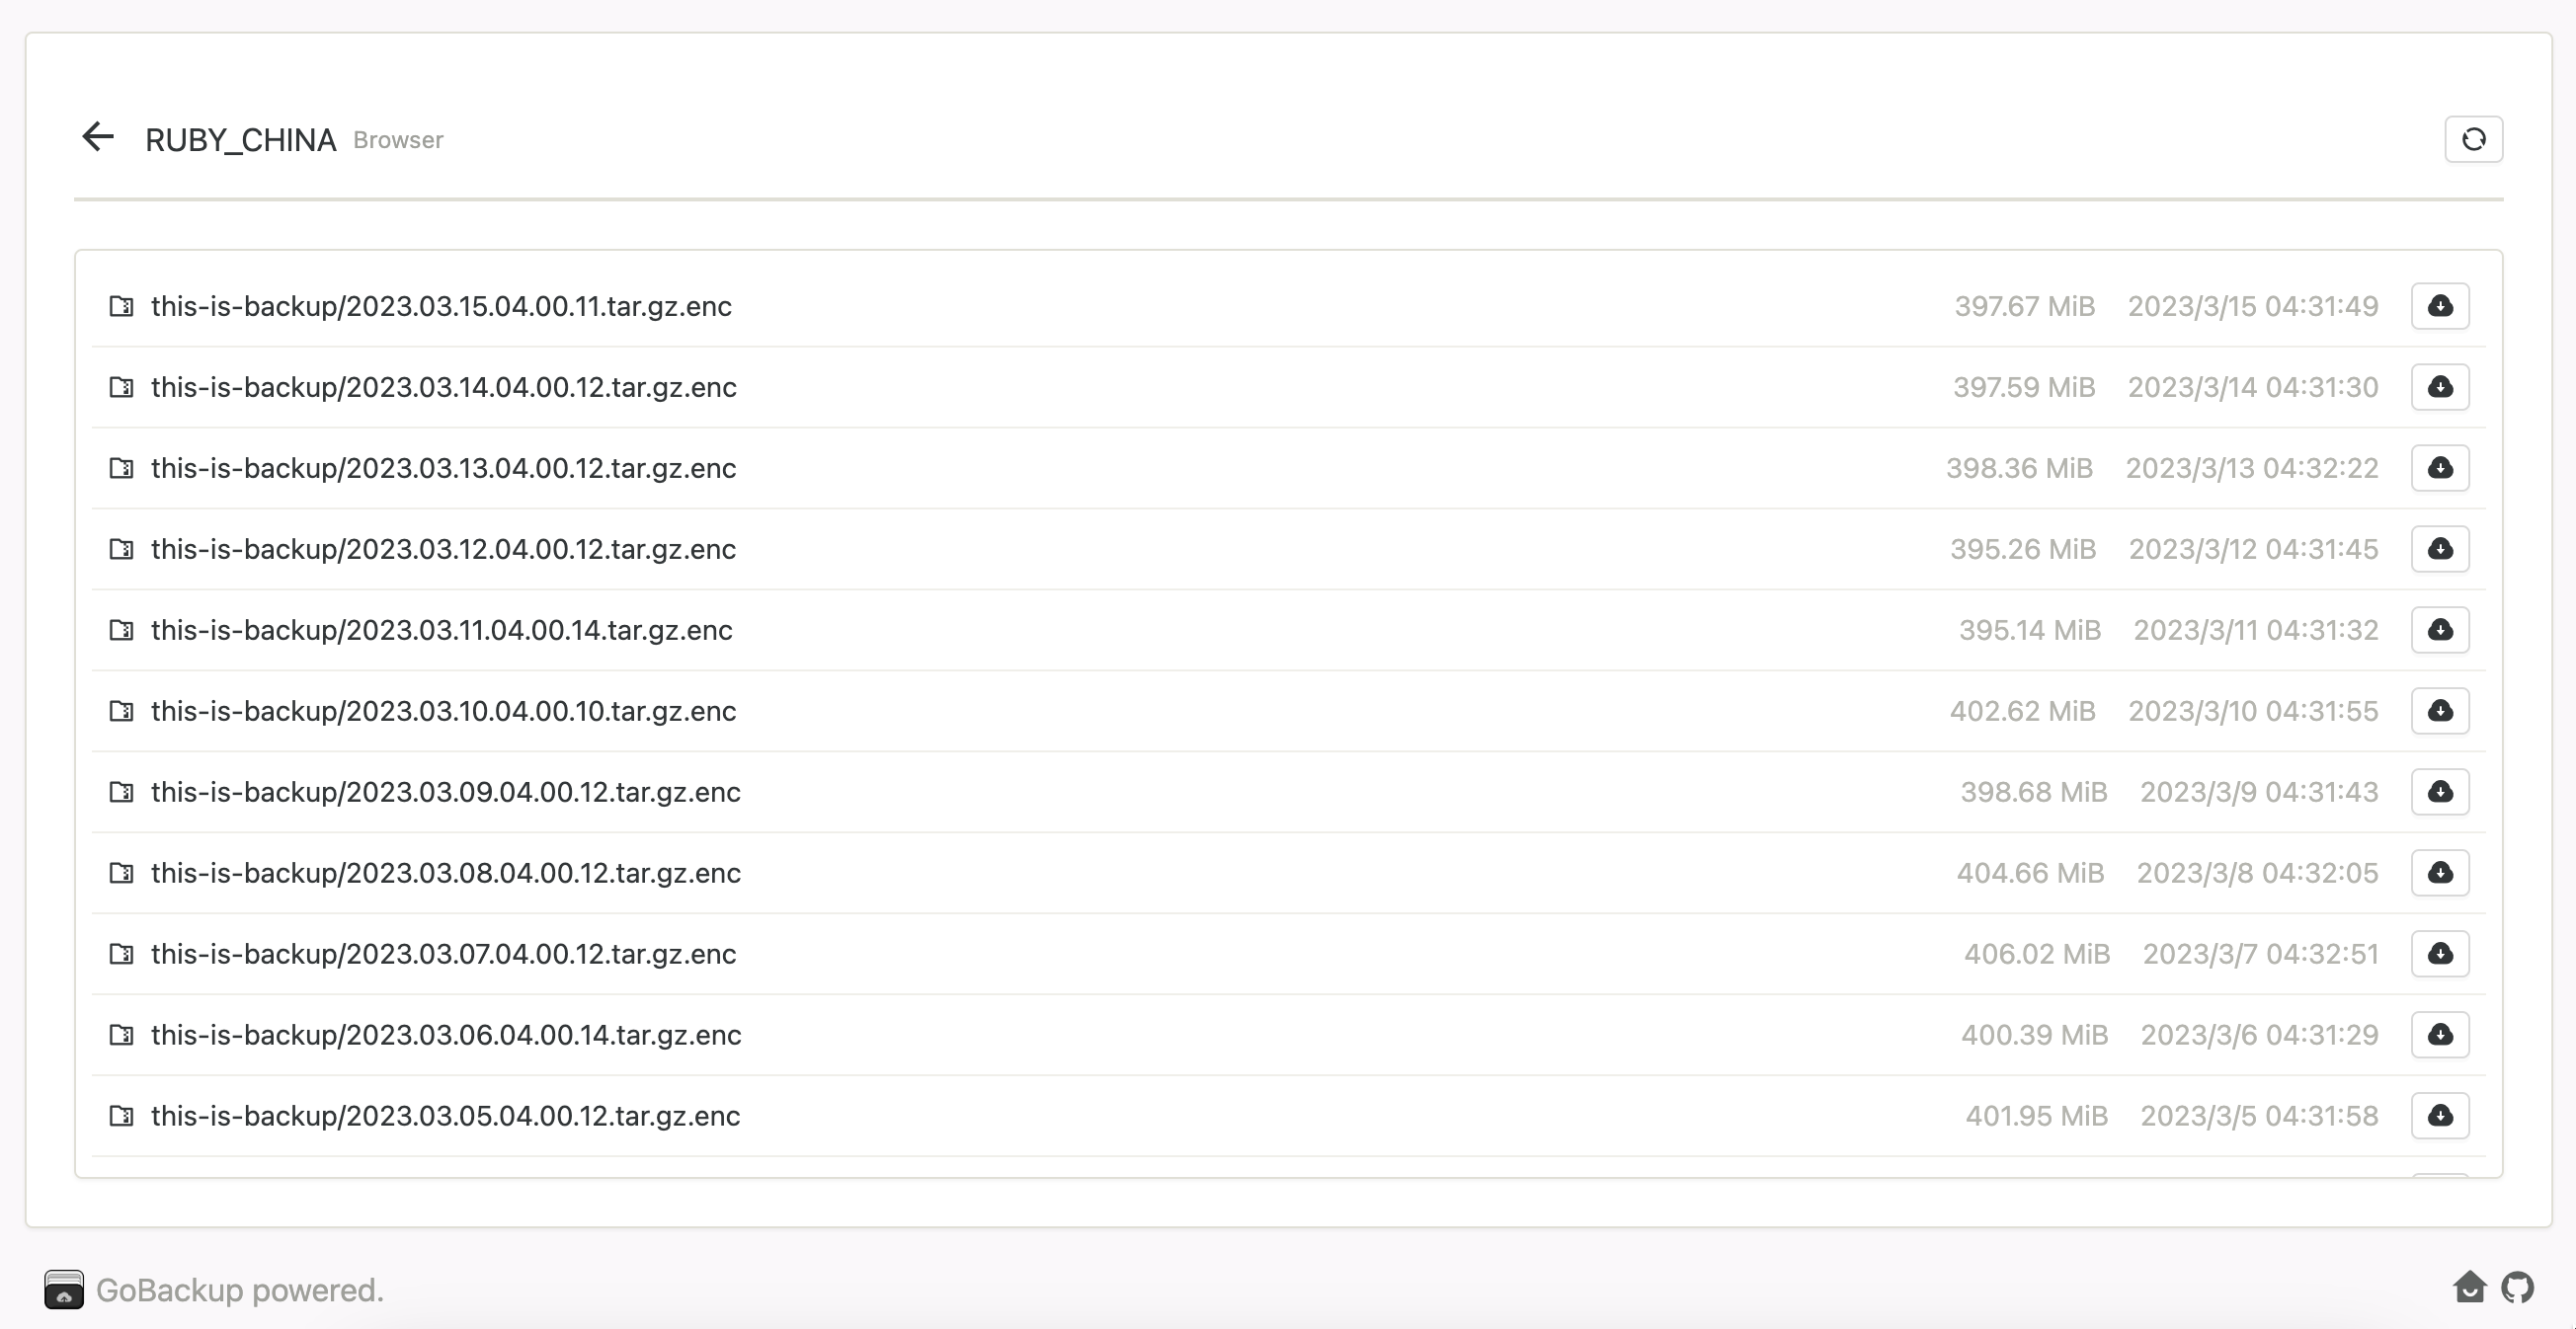Select this-is-backup/2023.03.14.04.00.12.tar.gz.enc filename
The height and width of the screenshot is (1329, 2576).
click(444, 387)
